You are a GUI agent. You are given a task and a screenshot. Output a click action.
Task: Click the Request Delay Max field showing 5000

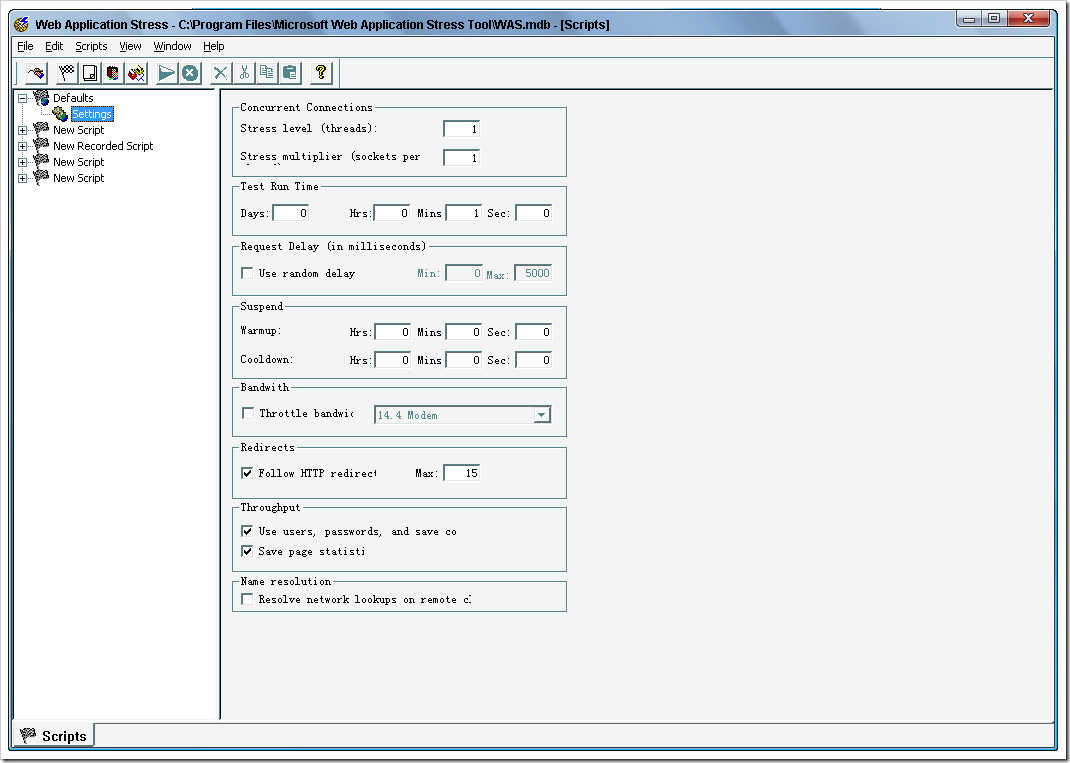point(533,273)
